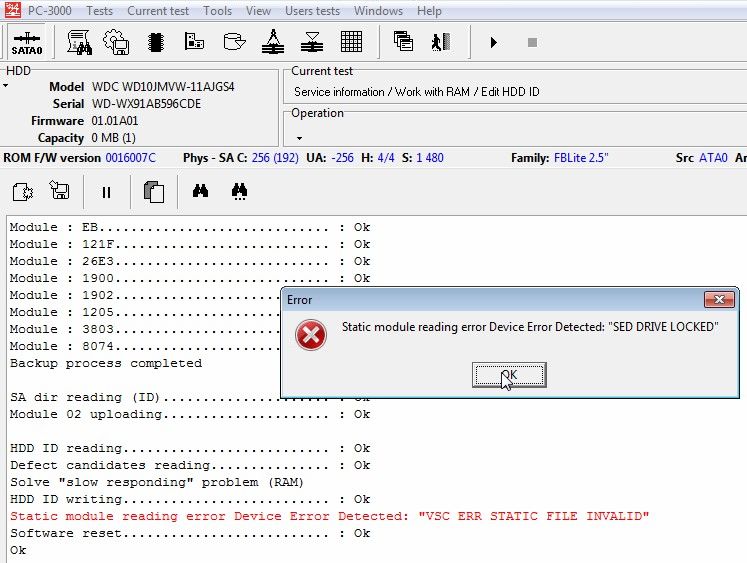Click the HDD ID reading log line
Screen dimensions: 747x563
pyautogui.click(x=190, y=449)
